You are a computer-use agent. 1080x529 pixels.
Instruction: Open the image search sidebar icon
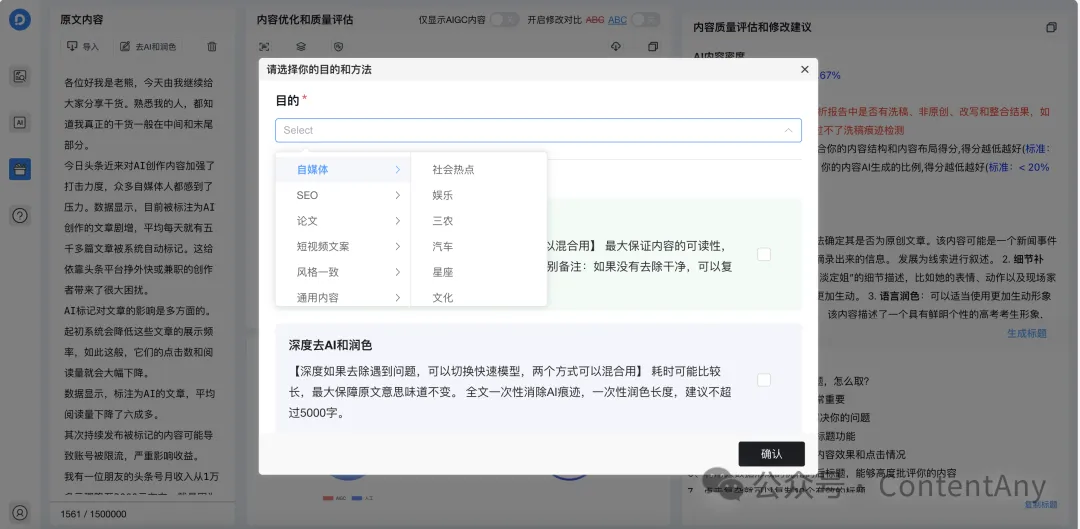click(x=20, y=76)
